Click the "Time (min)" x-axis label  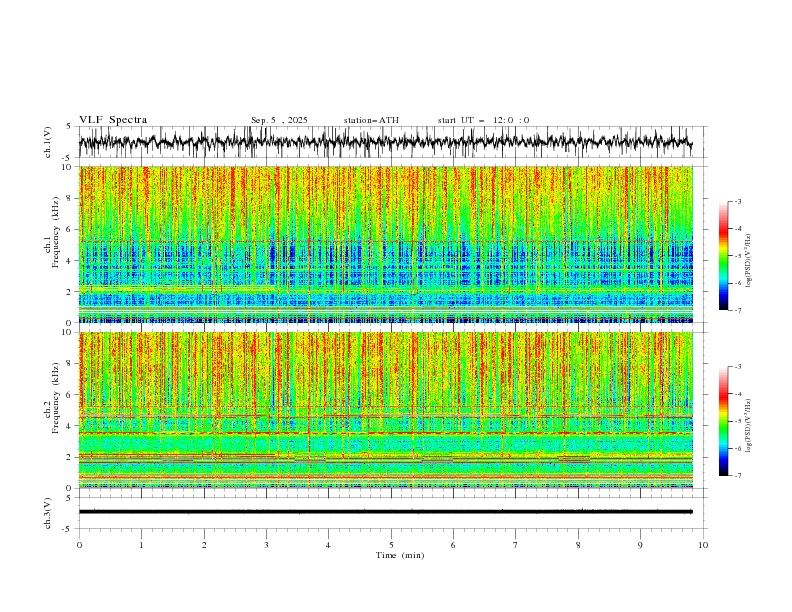coord(400,555)
